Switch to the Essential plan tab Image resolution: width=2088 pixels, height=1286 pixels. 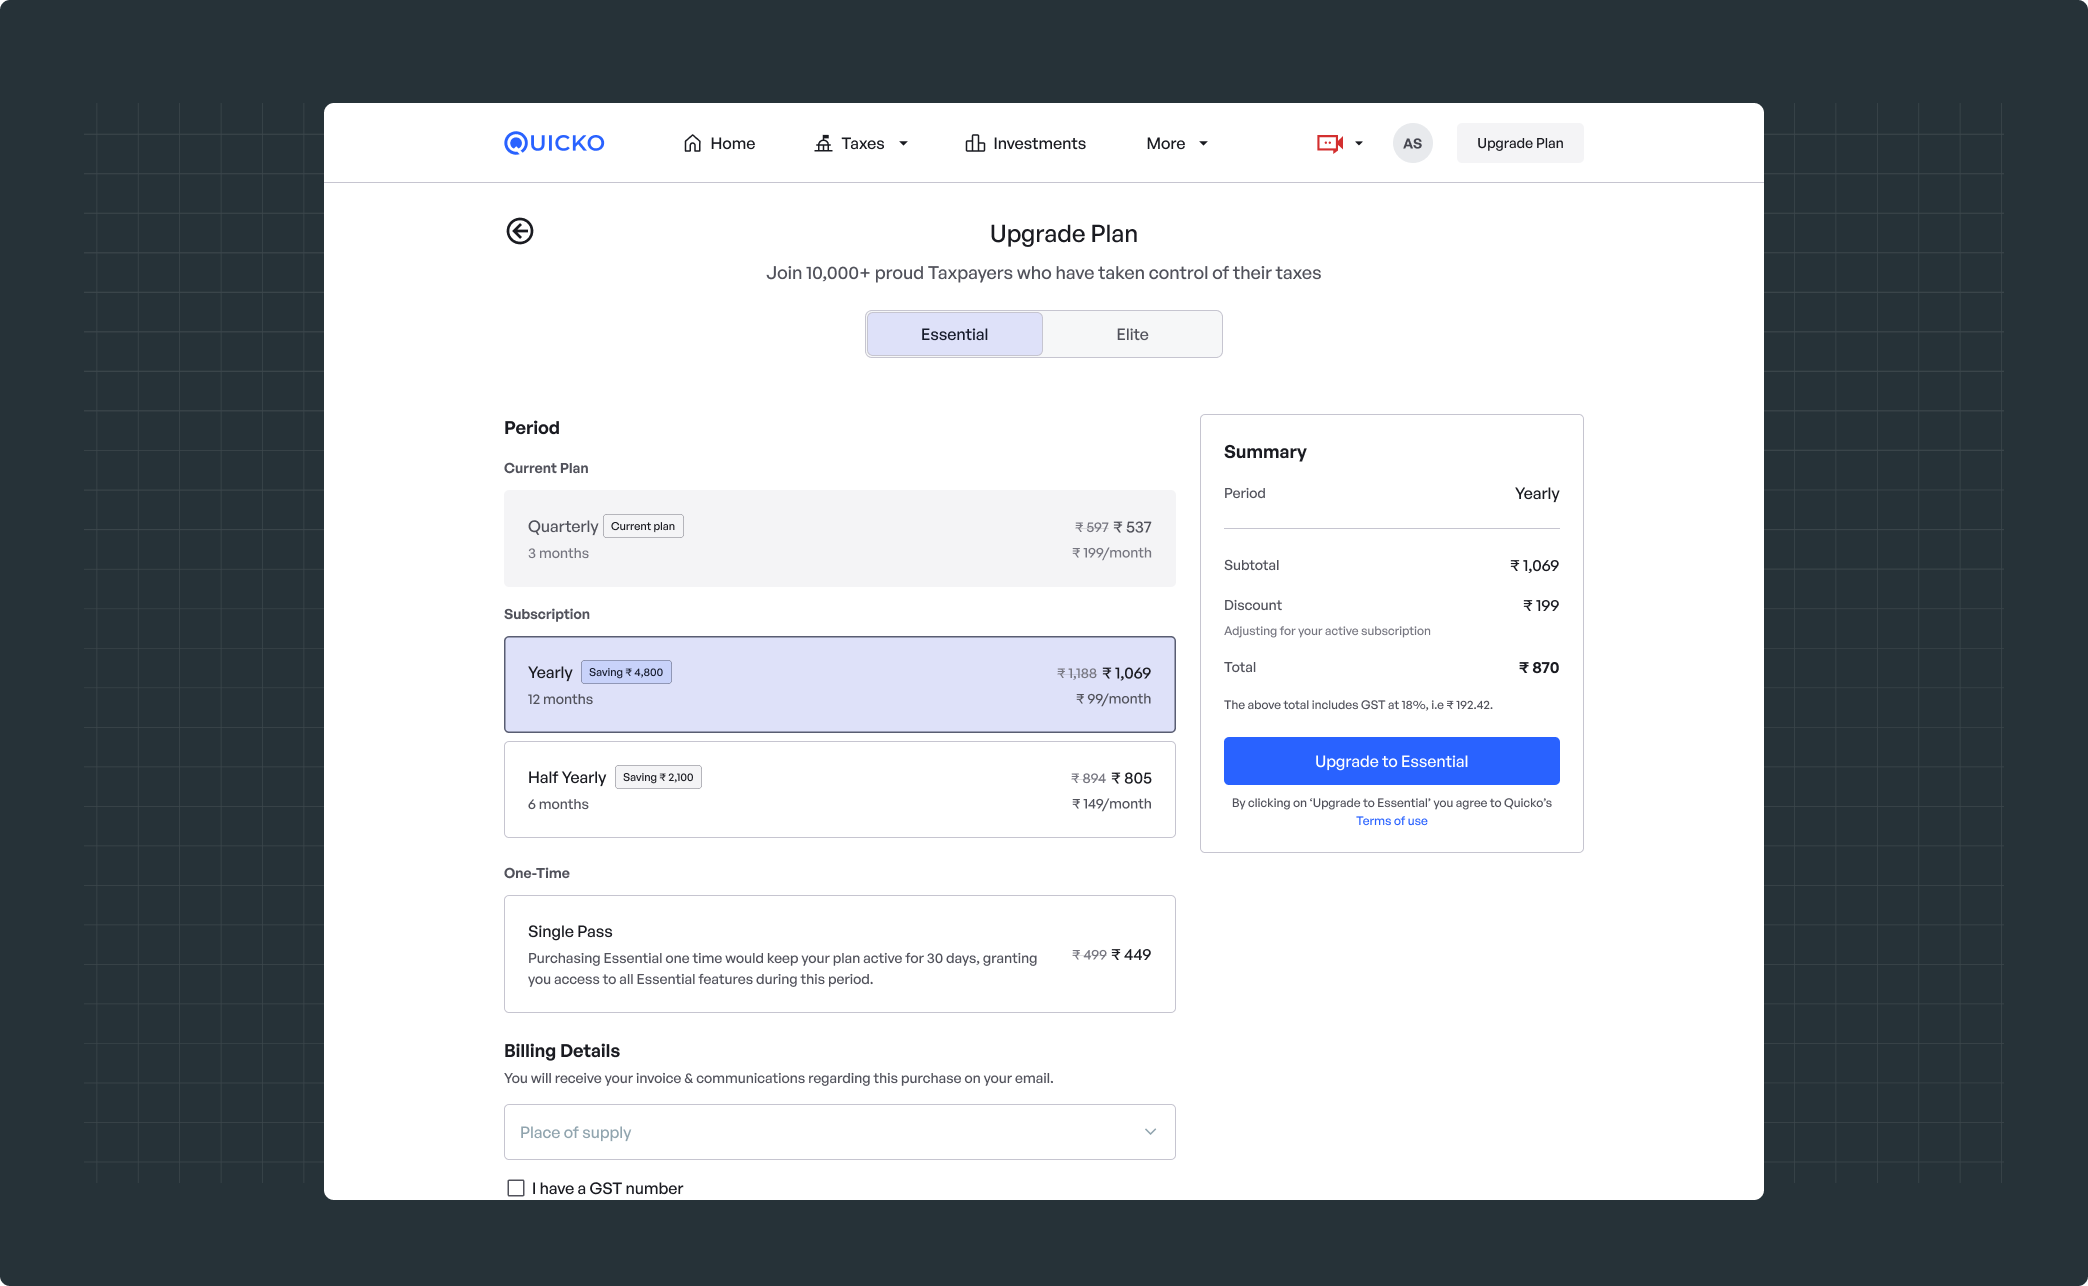tap(954, 334)
